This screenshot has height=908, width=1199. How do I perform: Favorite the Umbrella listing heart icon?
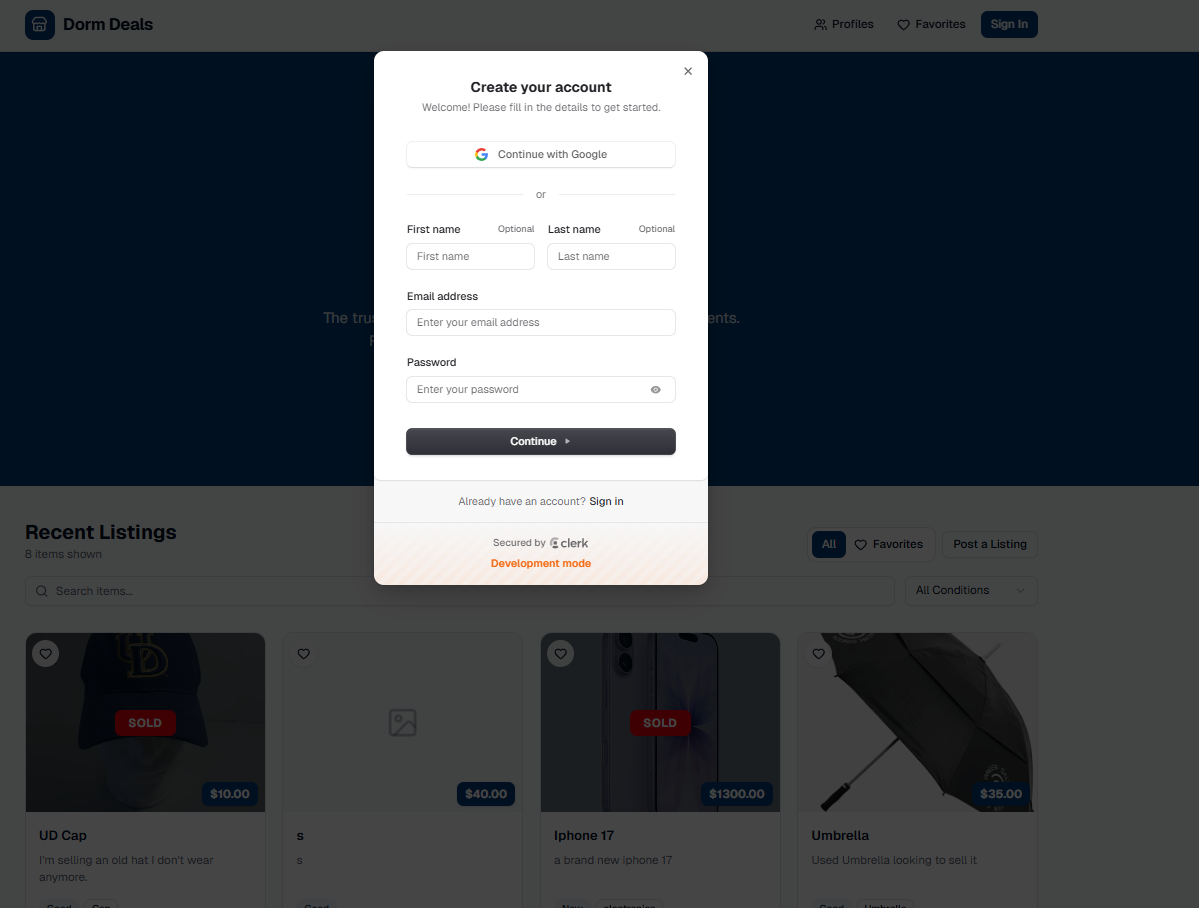pyautogui.click(x=818, y=654)
